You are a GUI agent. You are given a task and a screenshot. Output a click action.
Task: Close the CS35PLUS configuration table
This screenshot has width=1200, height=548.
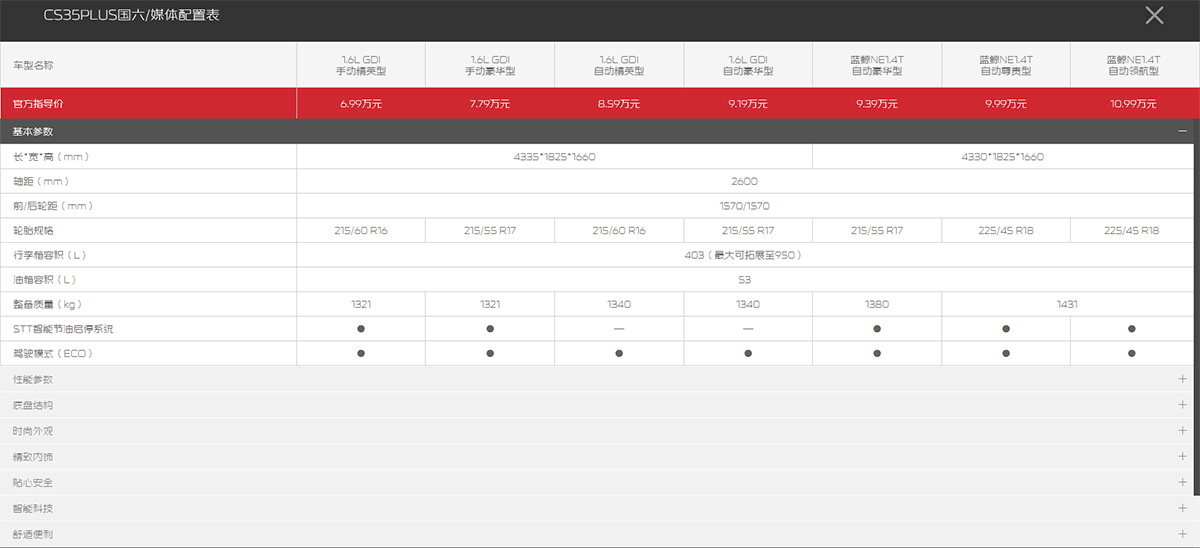tap(1154, 14)
